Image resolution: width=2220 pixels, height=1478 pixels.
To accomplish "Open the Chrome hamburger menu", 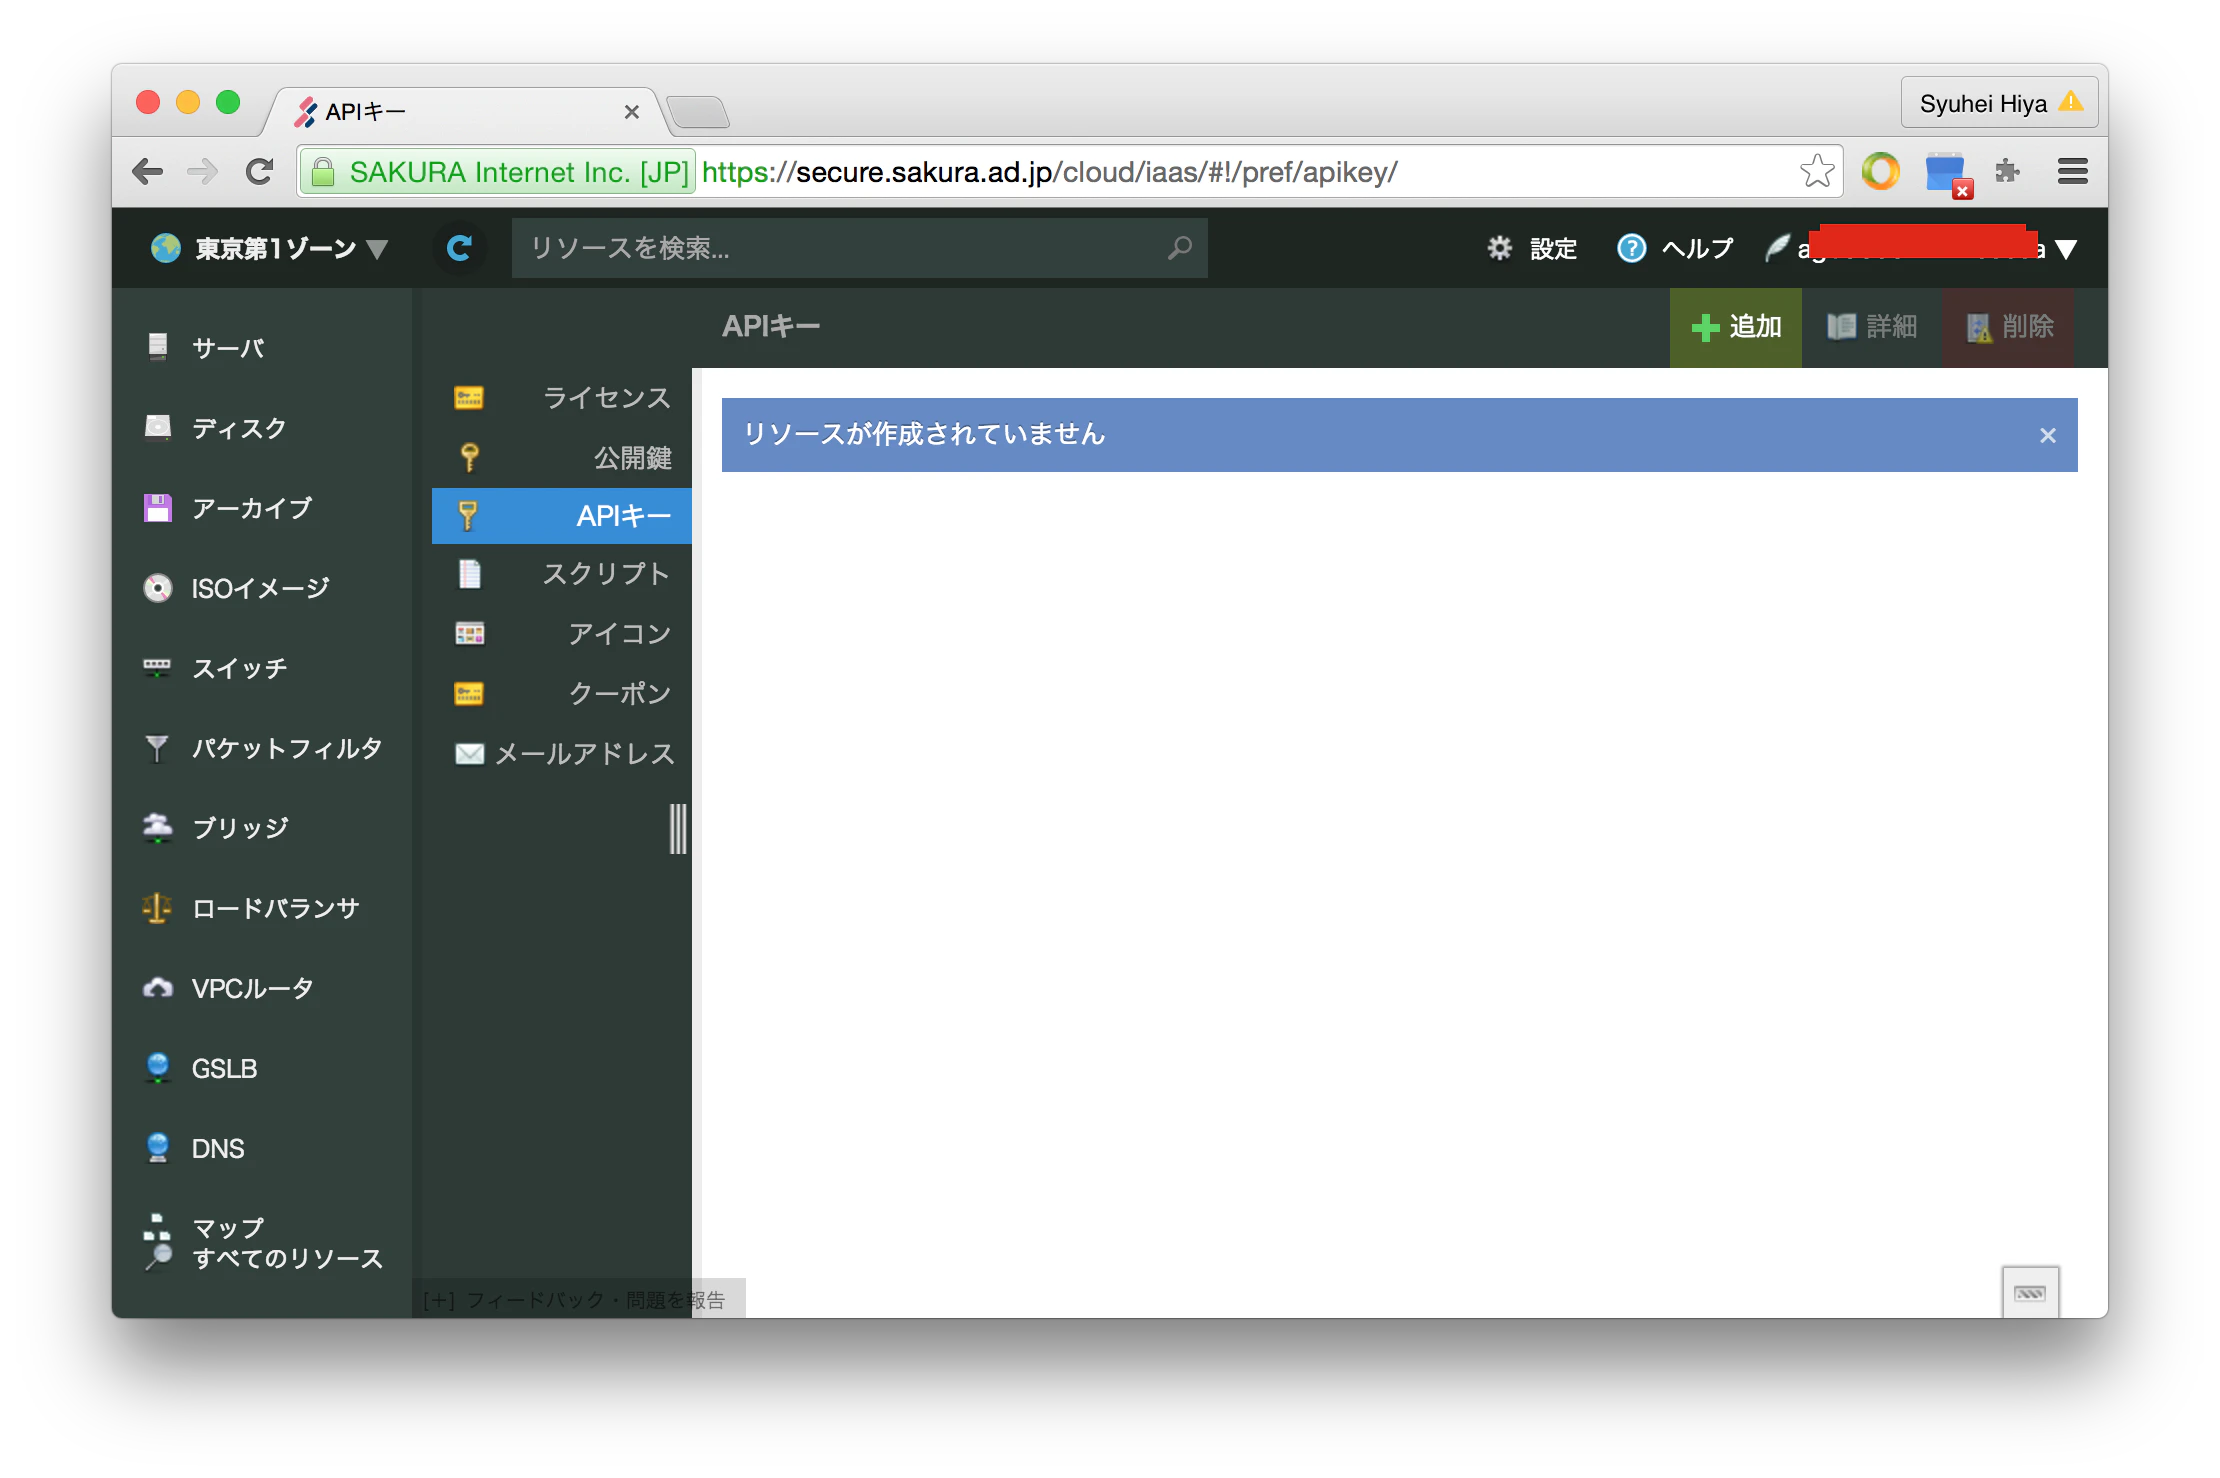I will [x=2073, y=171].
